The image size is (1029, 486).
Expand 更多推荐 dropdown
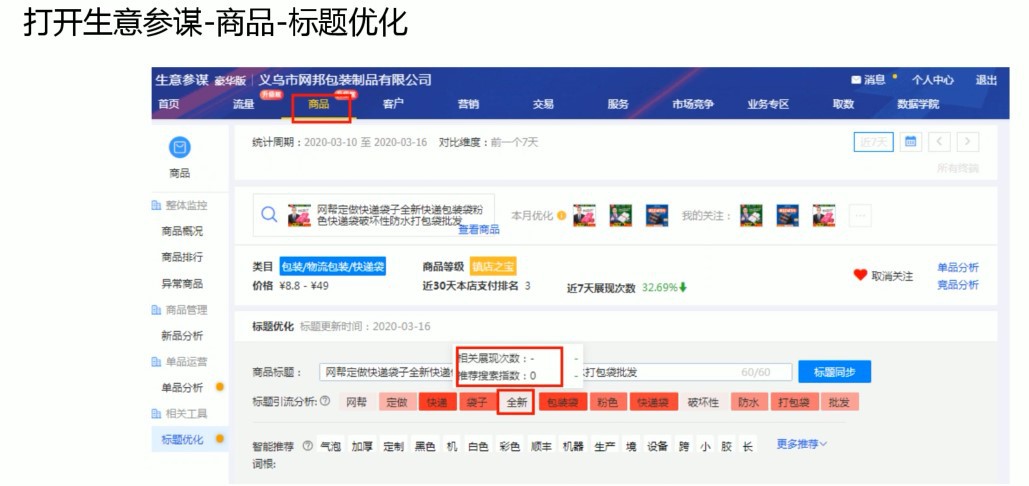tap(802, 444)
